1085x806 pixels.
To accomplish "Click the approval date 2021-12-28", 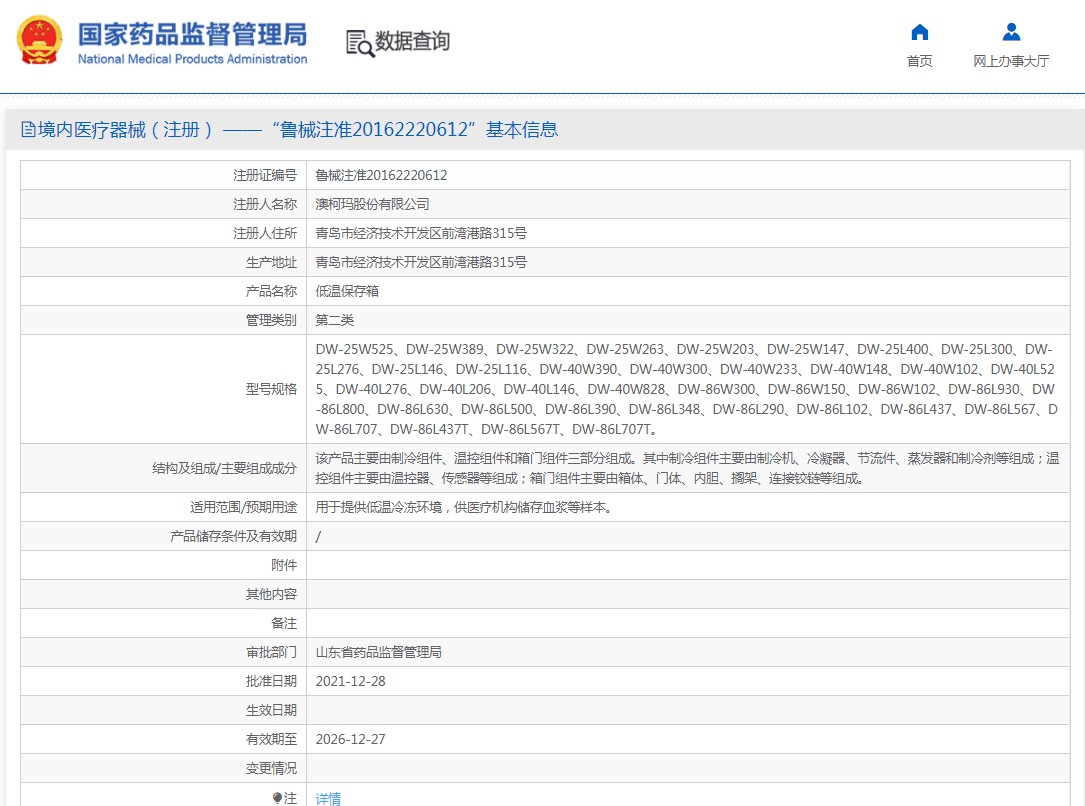I will [350, 681].
